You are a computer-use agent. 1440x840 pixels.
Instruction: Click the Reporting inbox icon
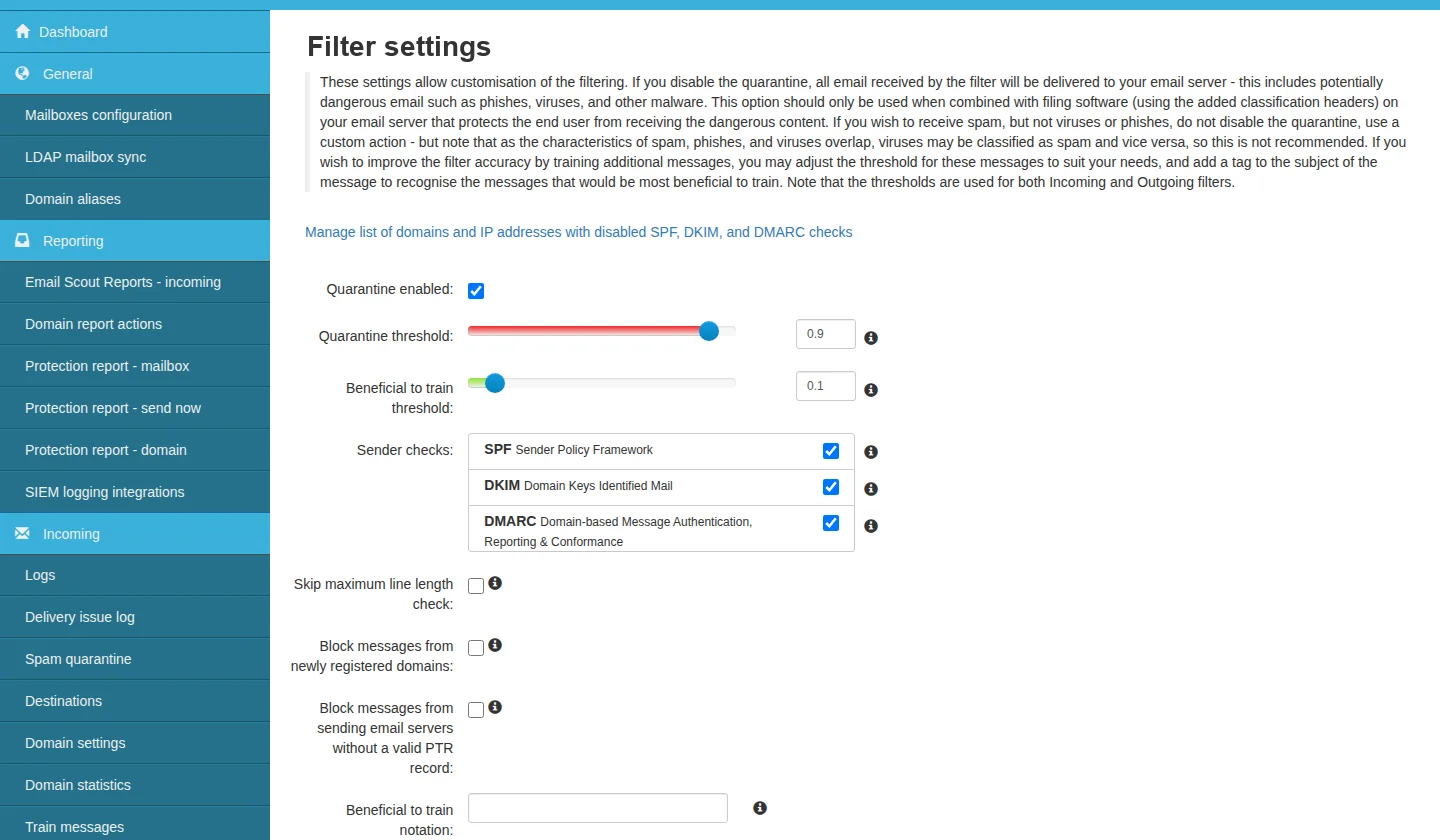[x=22, y=240]
